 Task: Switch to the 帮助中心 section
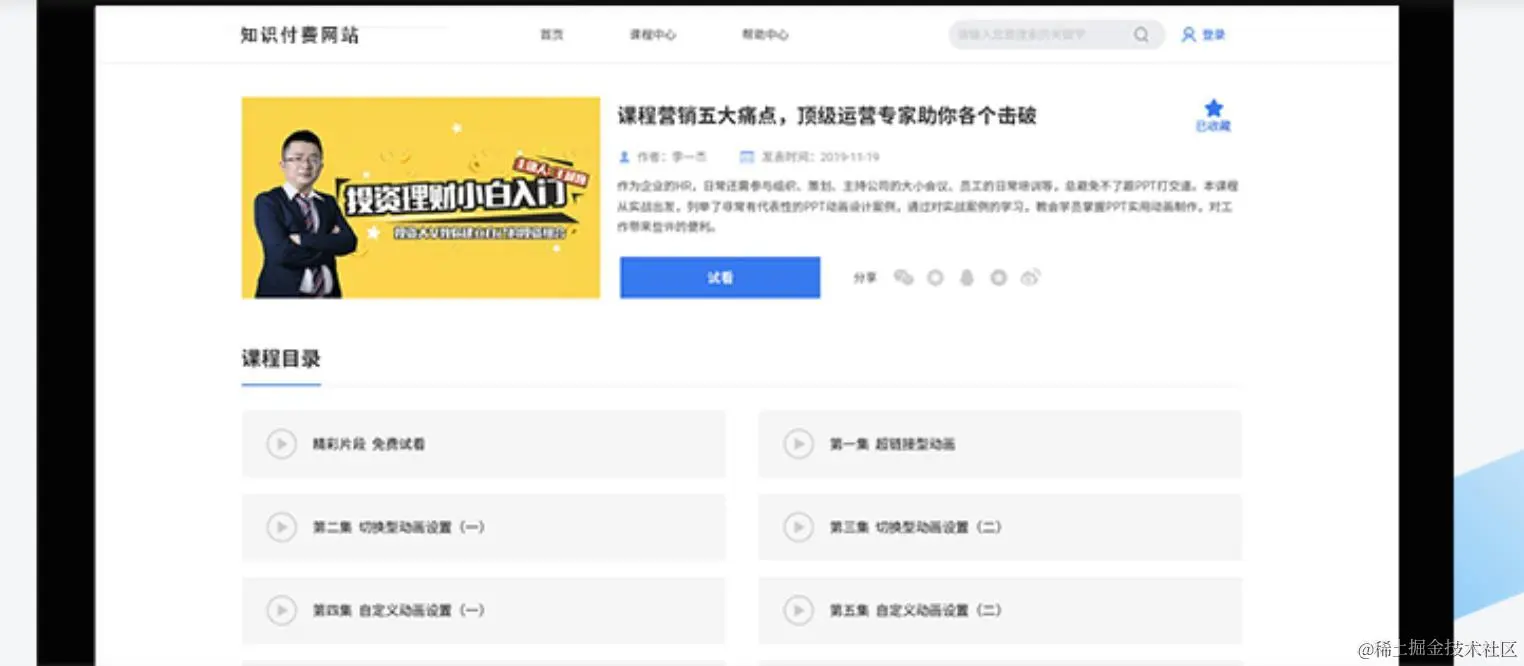(764, 34)
